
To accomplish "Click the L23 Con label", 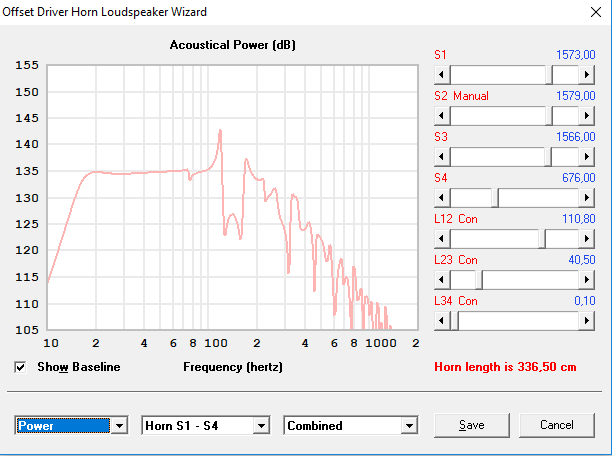I will pyautogui.click(x=456, y=260).
